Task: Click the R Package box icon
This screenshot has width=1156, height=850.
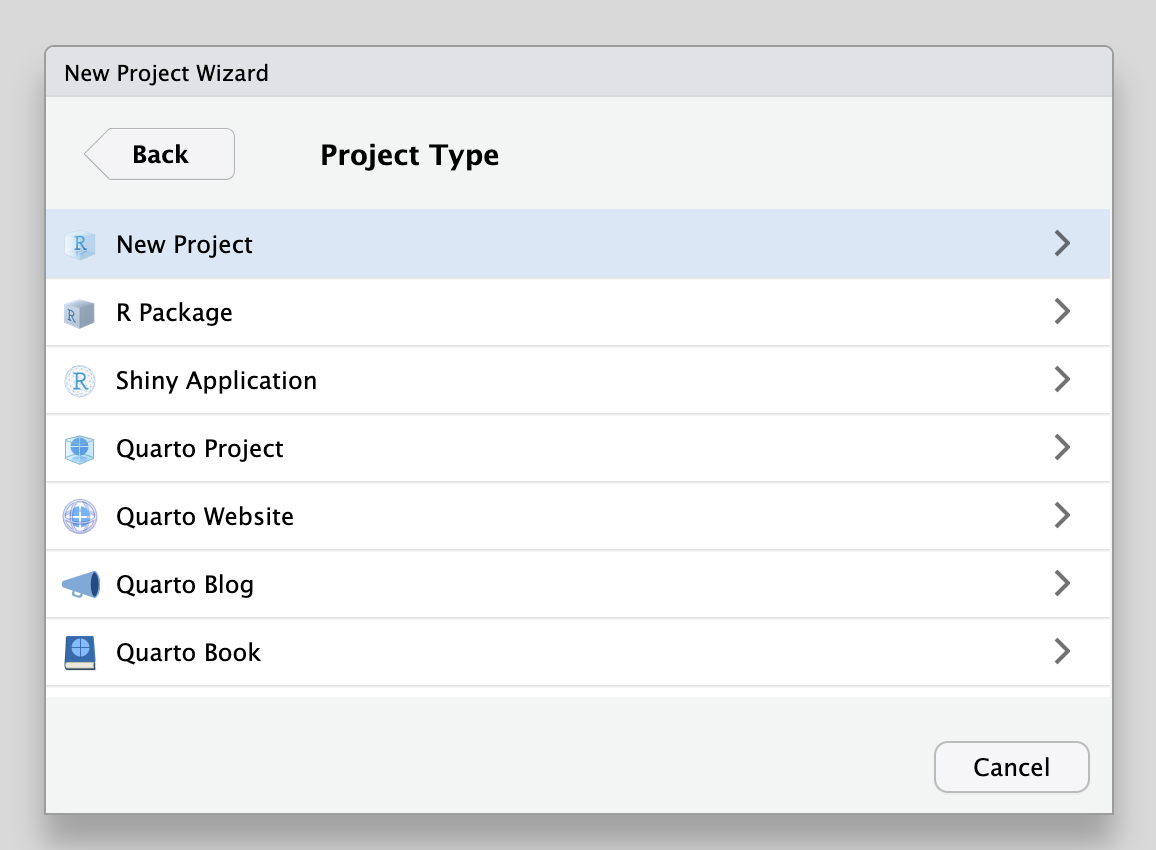Action: (x=80, y=314)
